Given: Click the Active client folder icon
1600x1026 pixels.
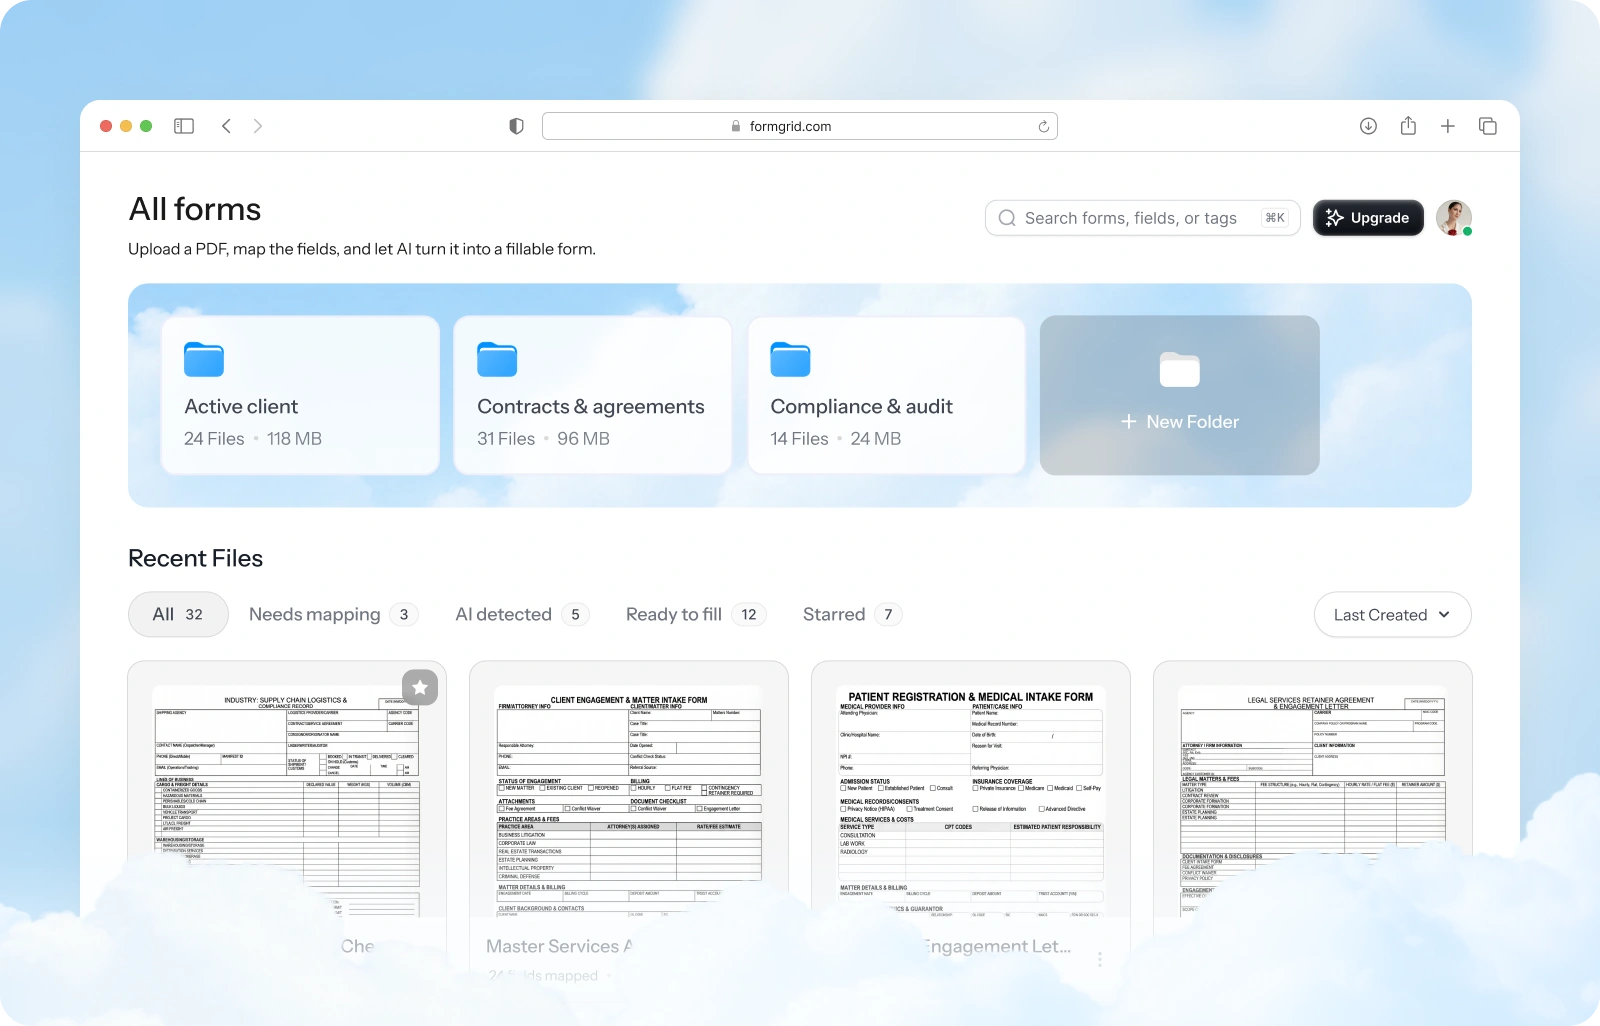Looking at the screenshot, I should click(204, 359).
